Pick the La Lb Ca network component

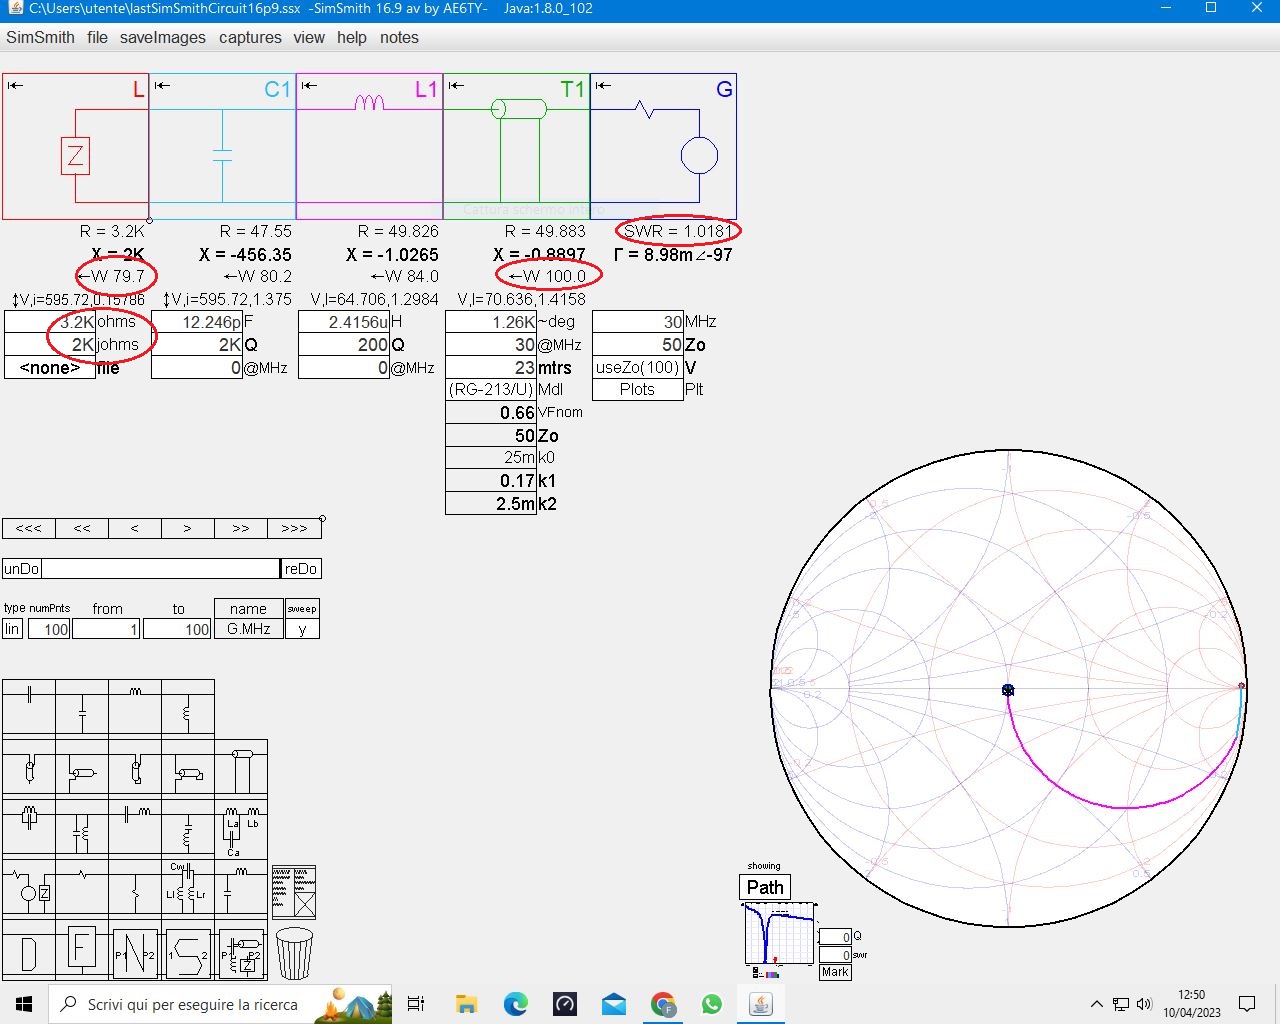(x=241, y=829)
